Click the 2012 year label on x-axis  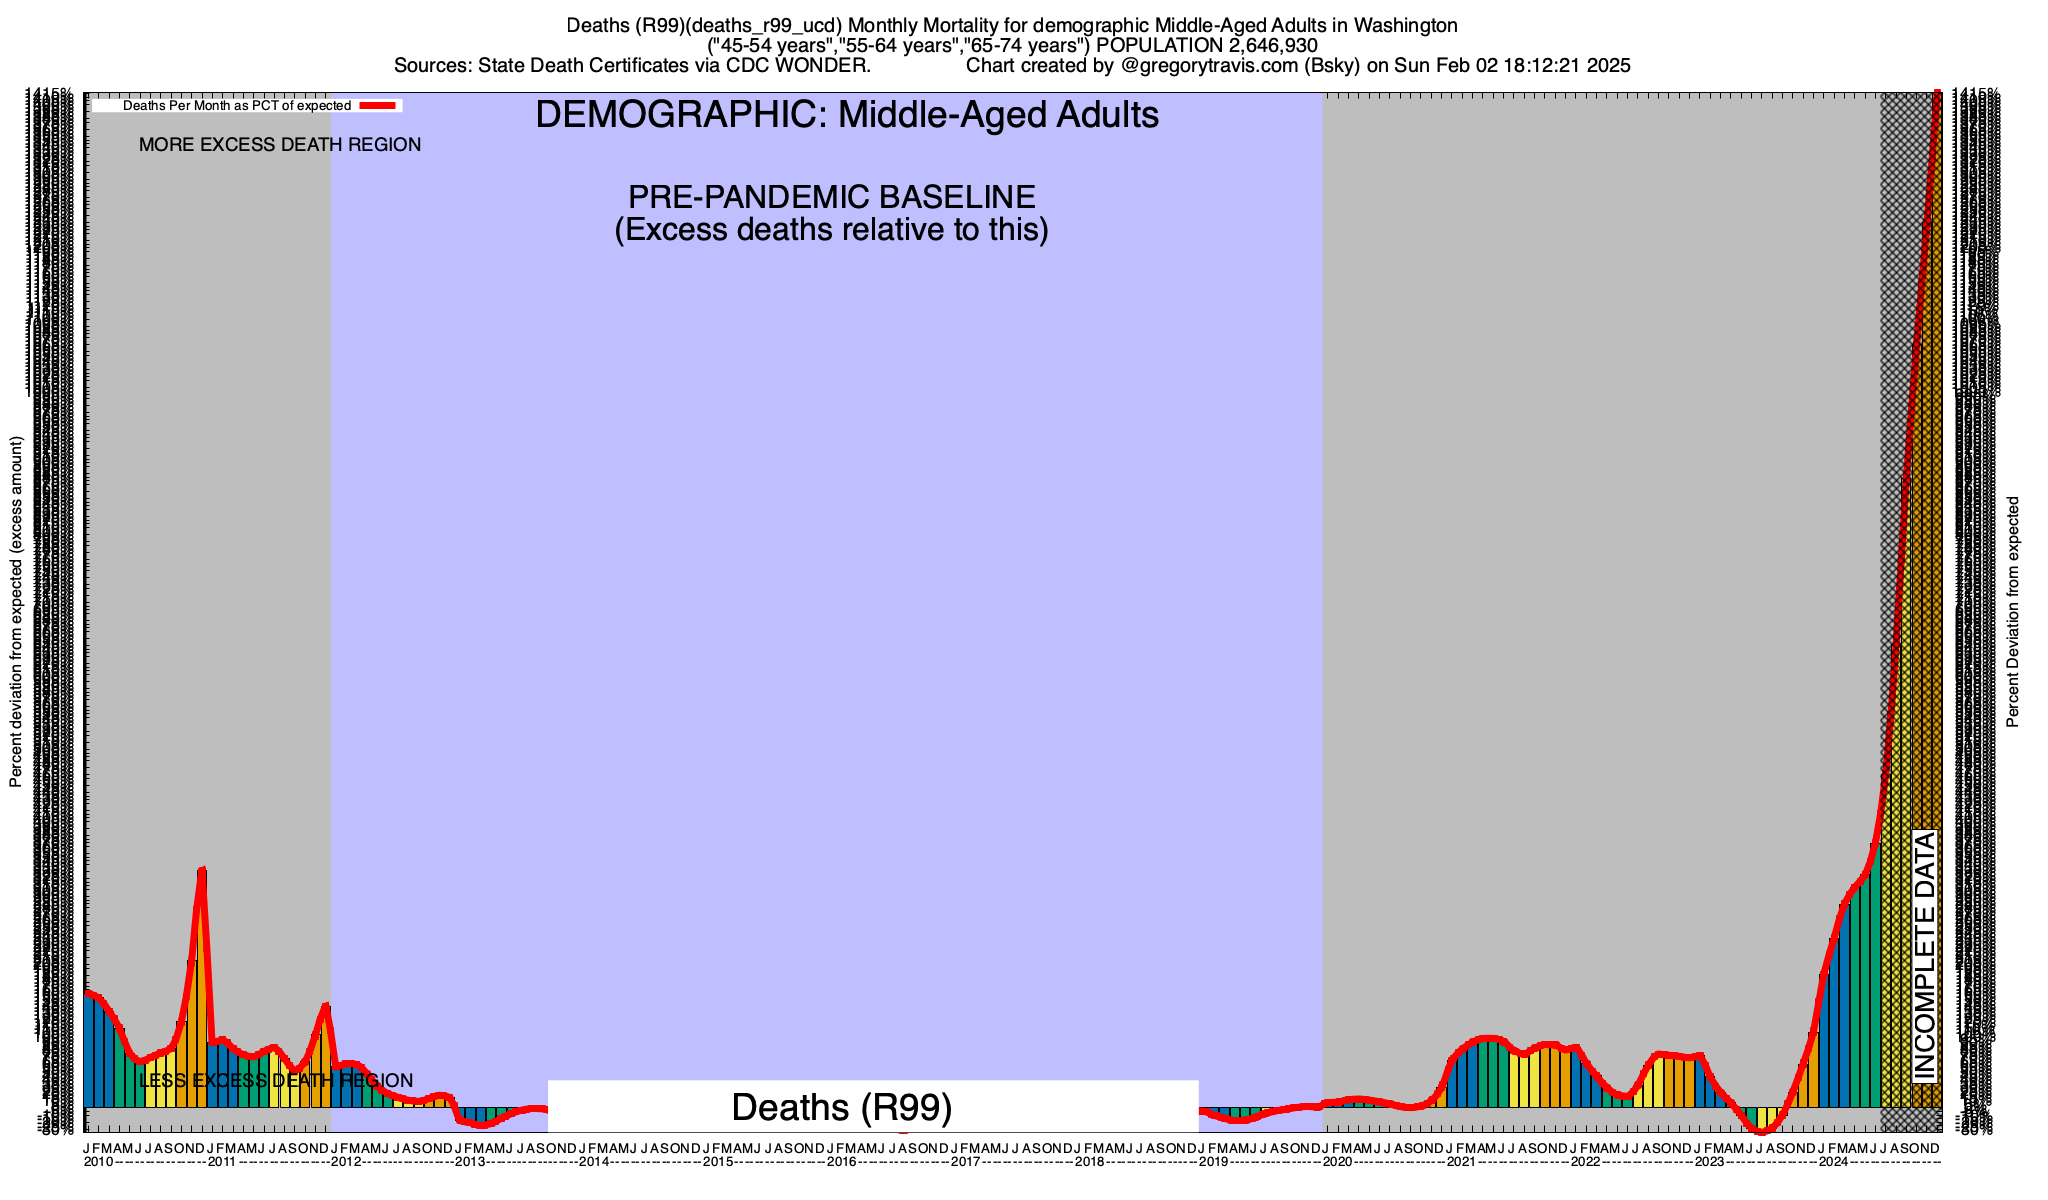(346, 1162)
